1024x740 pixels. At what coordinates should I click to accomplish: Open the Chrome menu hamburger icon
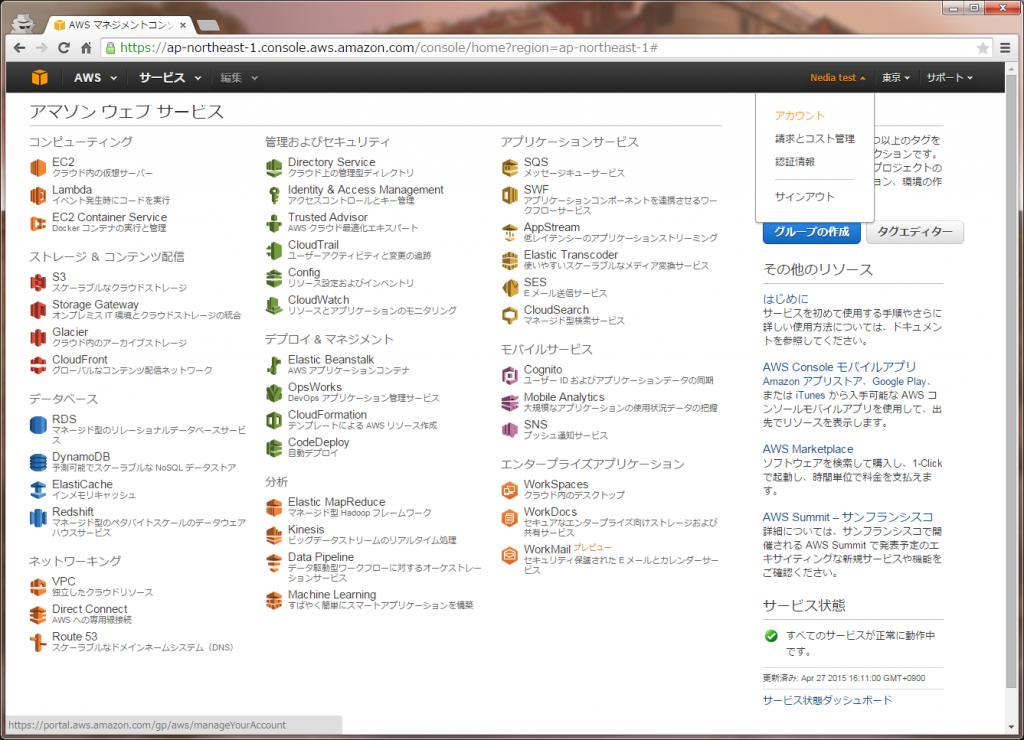(1005, 48)
